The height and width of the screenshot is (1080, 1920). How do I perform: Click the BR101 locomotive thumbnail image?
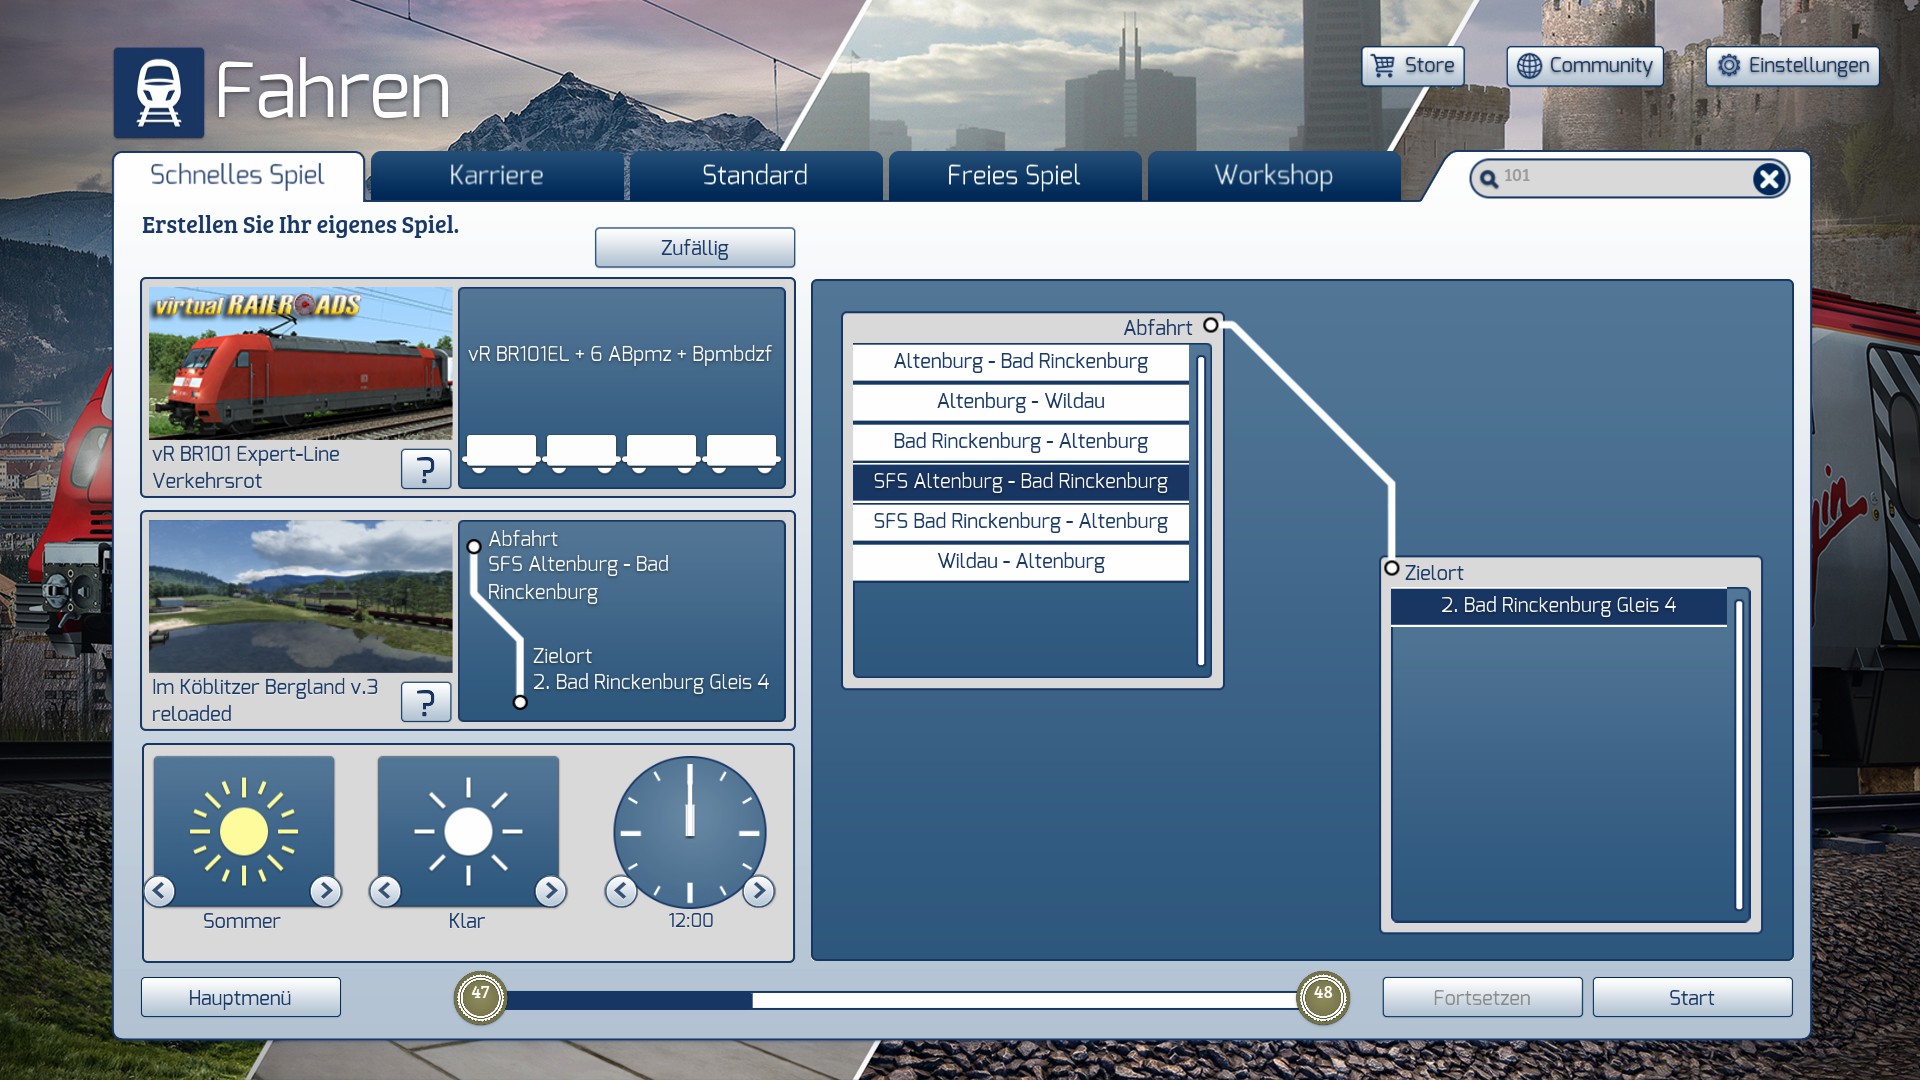tap(300, 364)
